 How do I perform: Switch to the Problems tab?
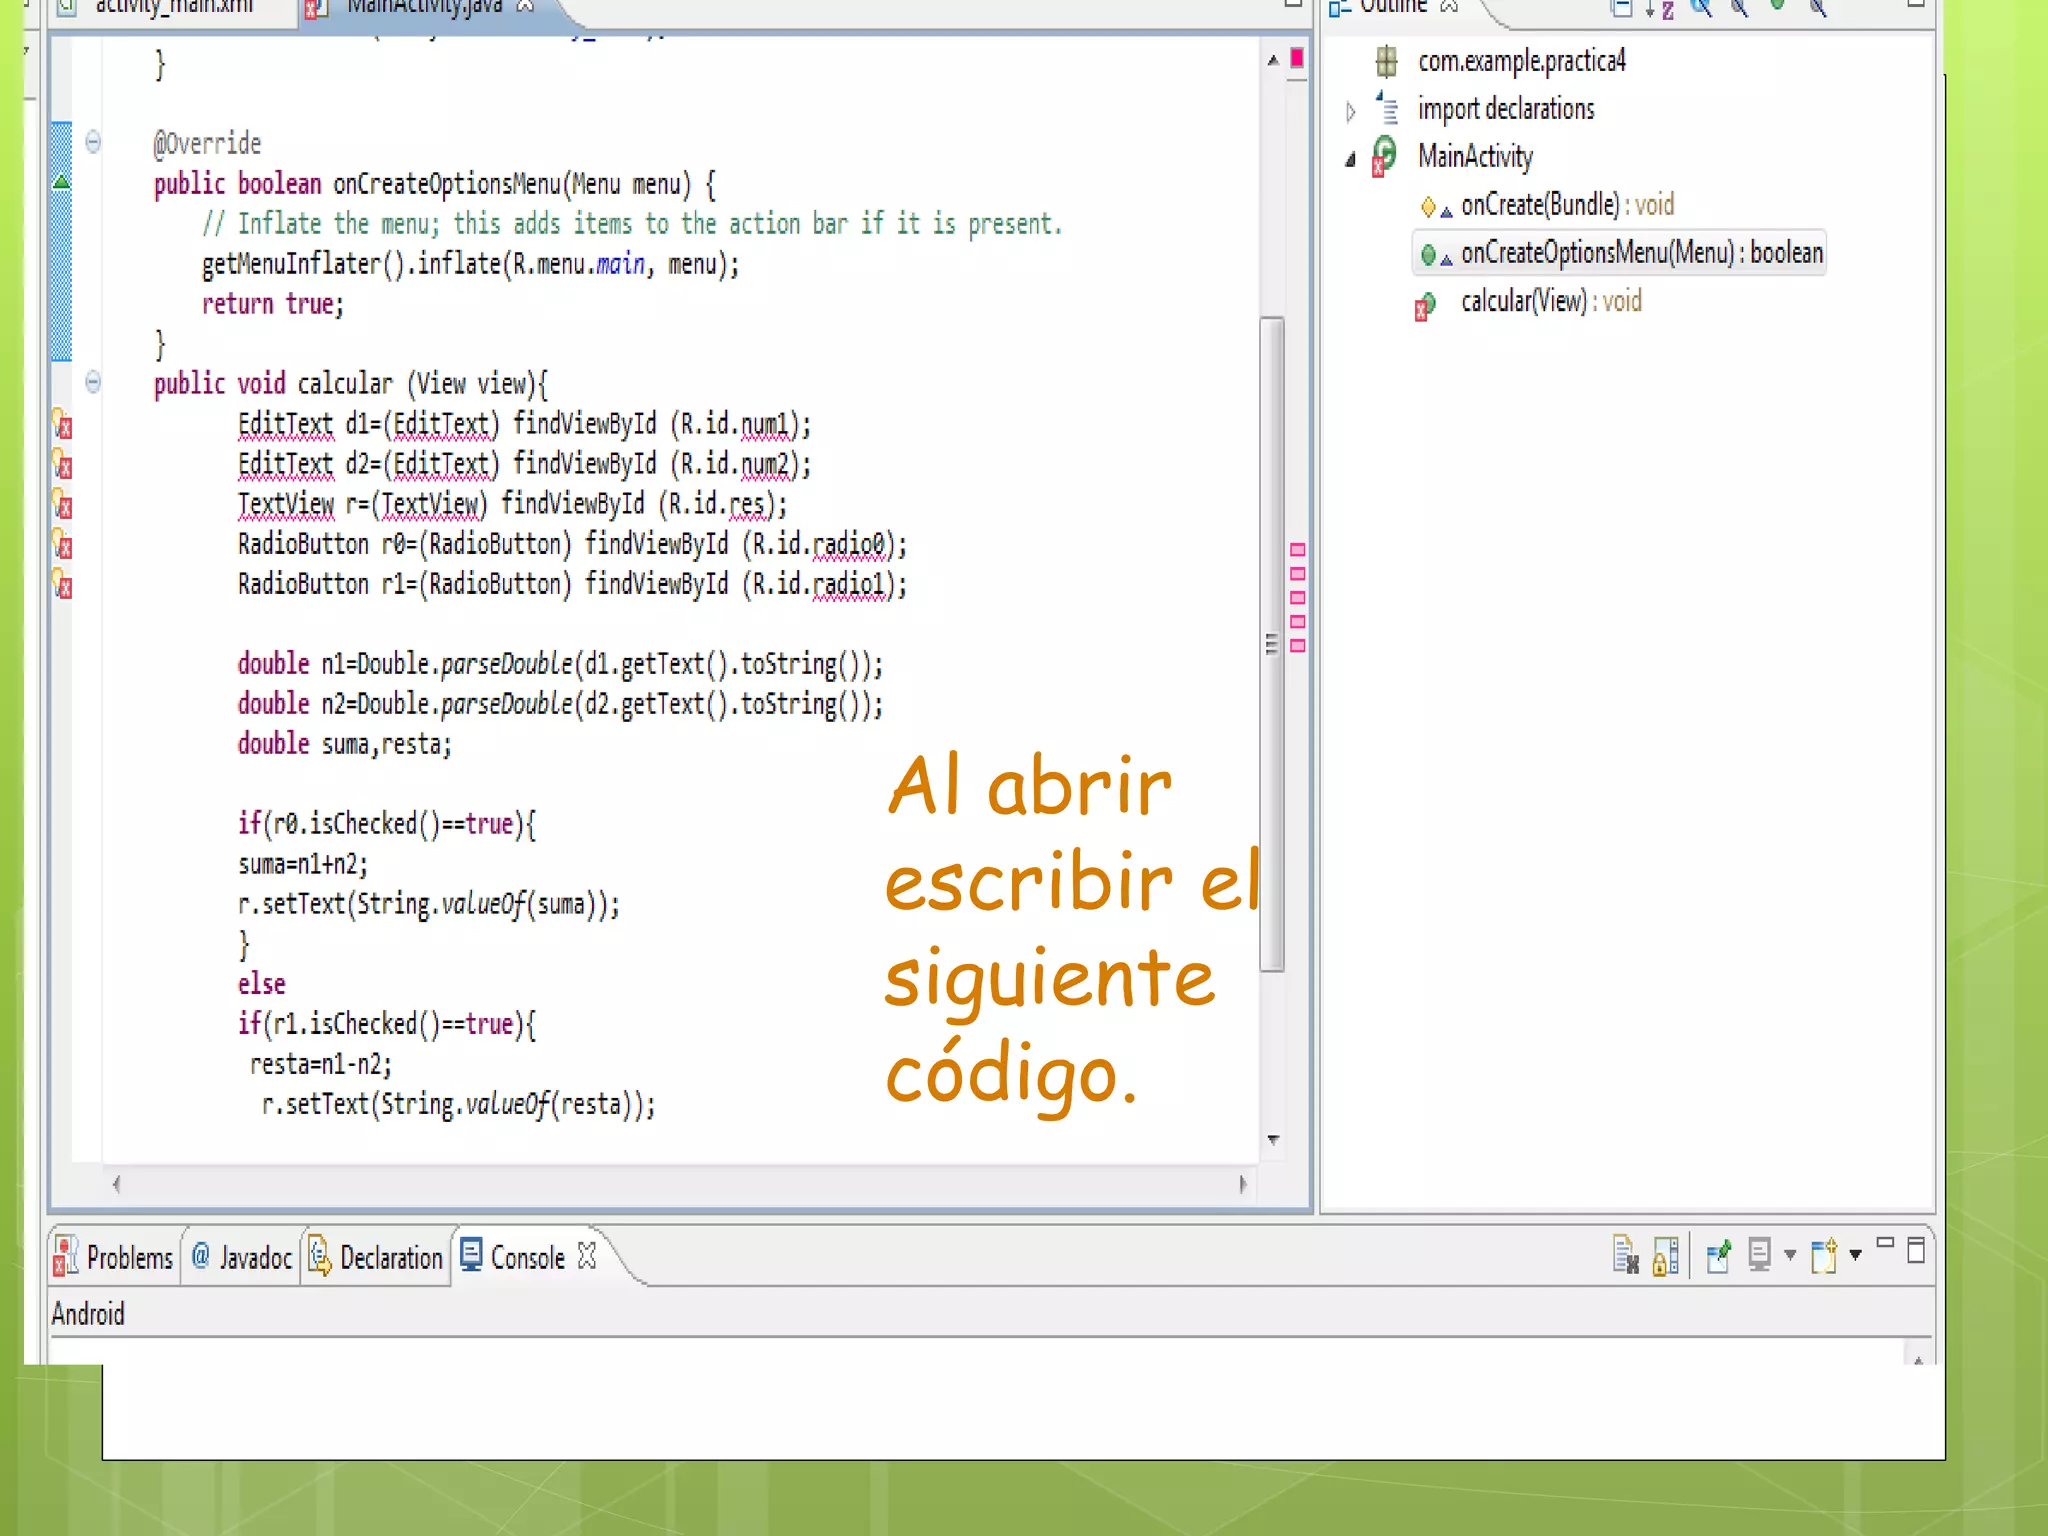pyautogui.click(x=114, y=1257)
